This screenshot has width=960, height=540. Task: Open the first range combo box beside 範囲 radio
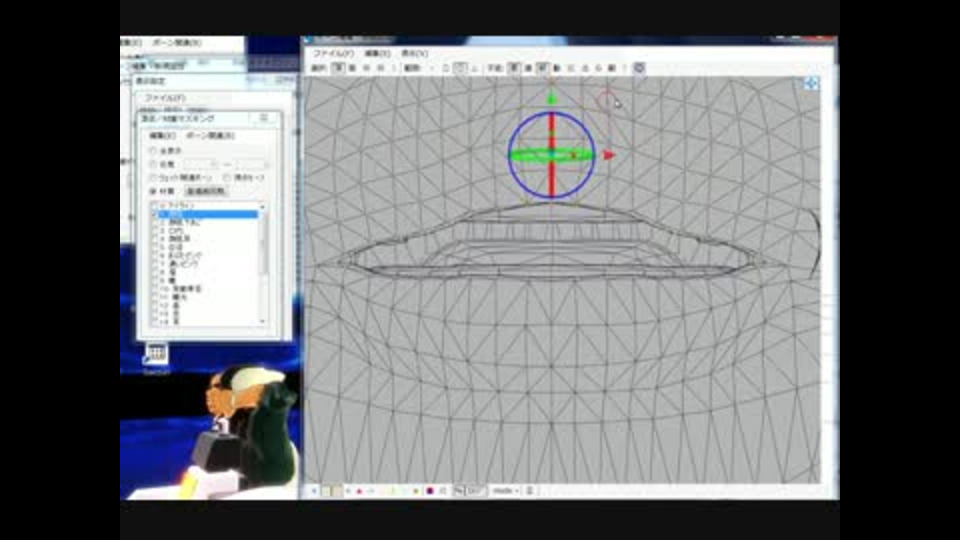click(200, 164)
